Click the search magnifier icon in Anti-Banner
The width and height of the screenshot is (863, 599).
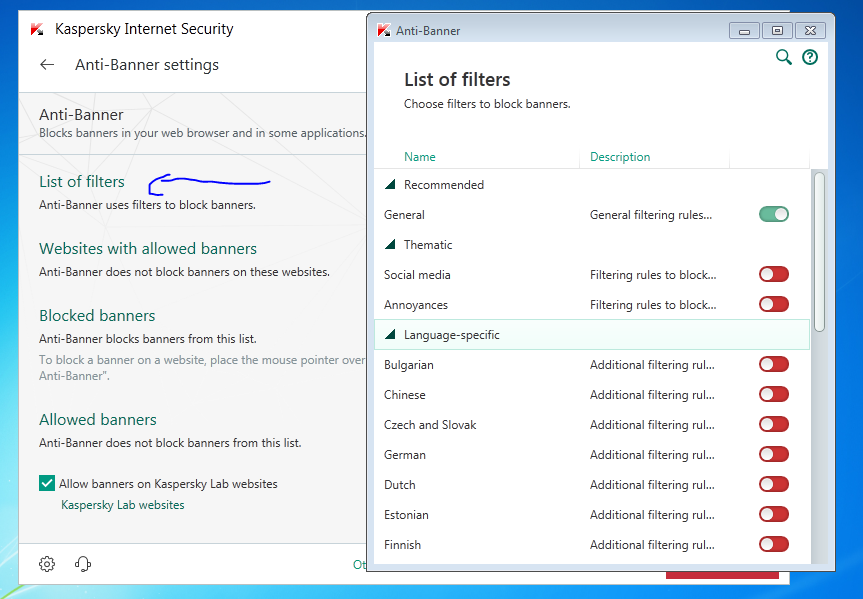(784, 57)
